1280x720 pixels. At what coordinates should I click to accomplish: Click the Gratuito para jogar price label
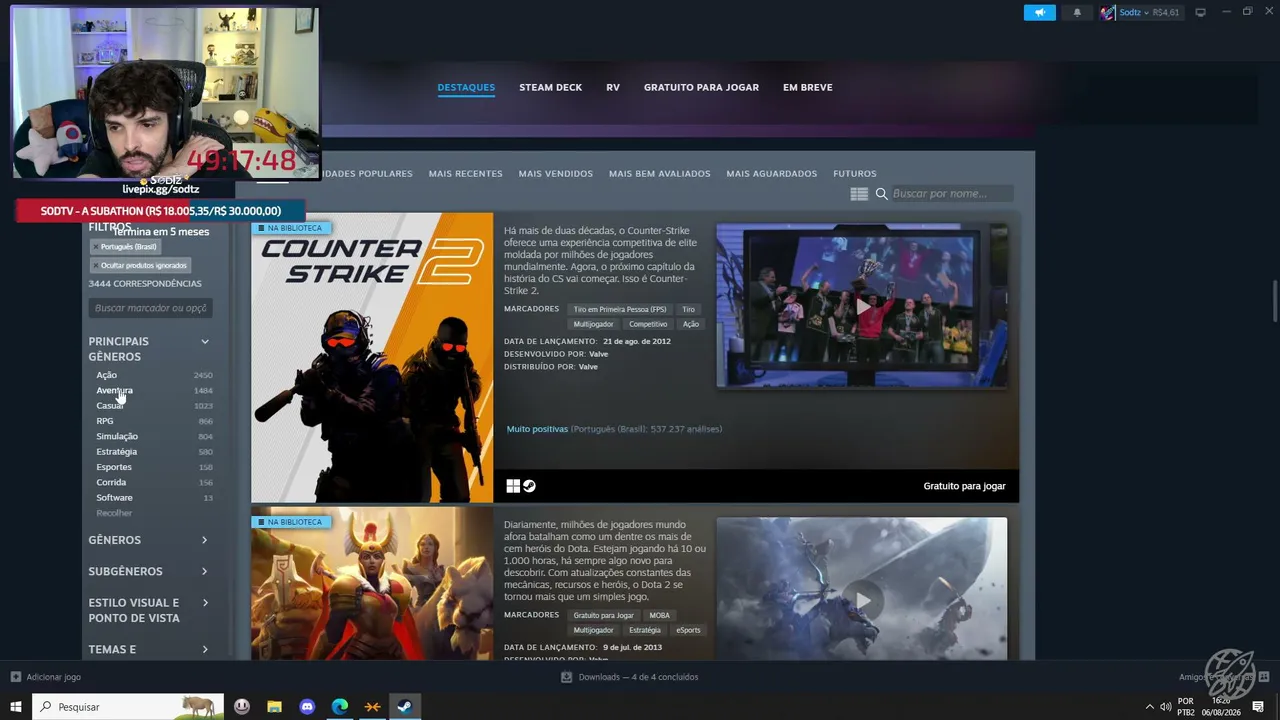point(964,486)
